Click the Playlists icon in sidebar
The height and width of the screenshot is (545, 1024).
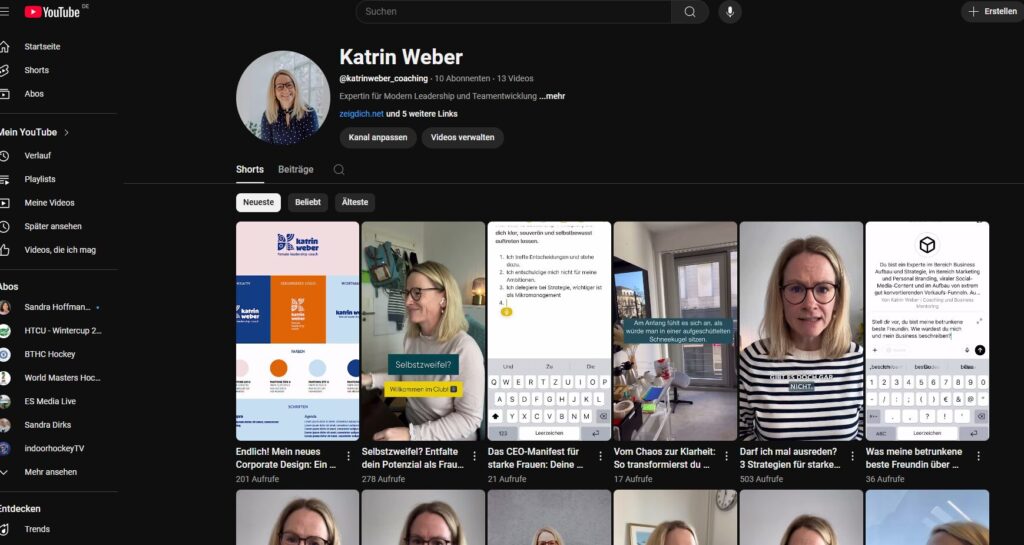point(5,179)
